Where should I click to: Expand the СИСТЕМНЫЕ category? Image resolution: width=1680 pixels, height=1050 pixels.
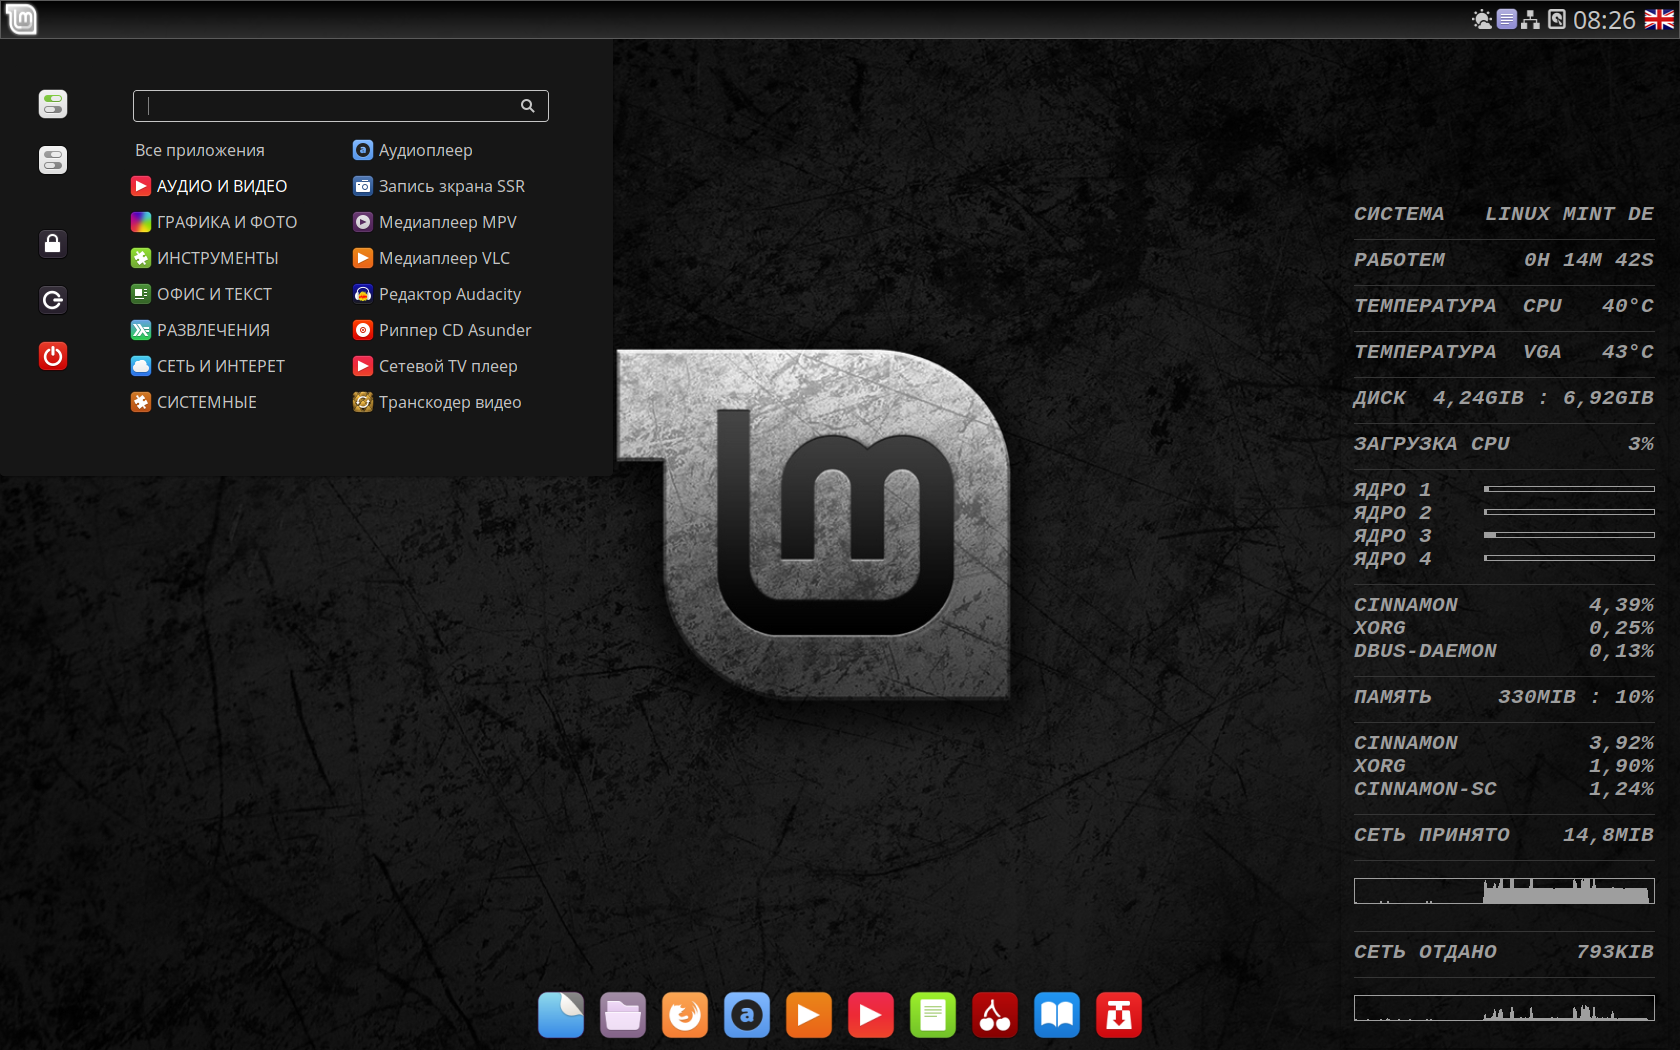click(206, 402)
